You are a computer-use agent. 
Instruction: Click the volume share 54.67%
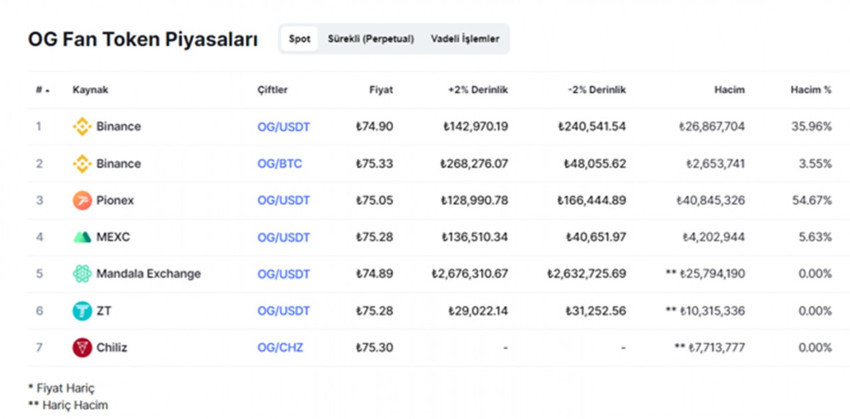(x=812, y=201)
